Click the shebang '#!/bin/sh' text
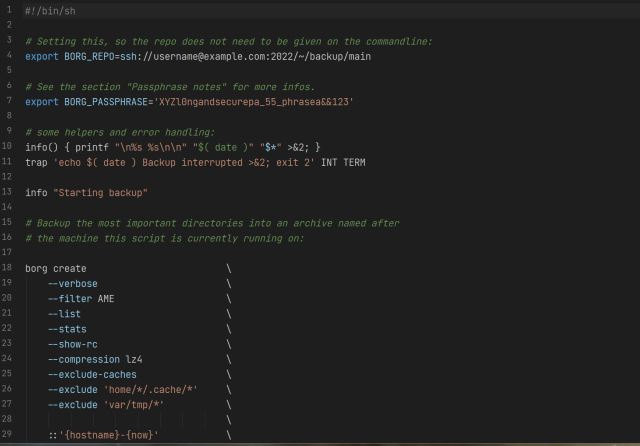 tap(50, 11)
